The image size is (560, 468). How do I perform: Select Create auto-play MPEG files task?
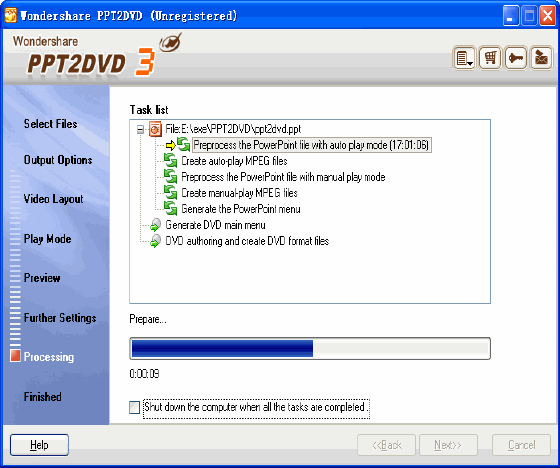234,161
